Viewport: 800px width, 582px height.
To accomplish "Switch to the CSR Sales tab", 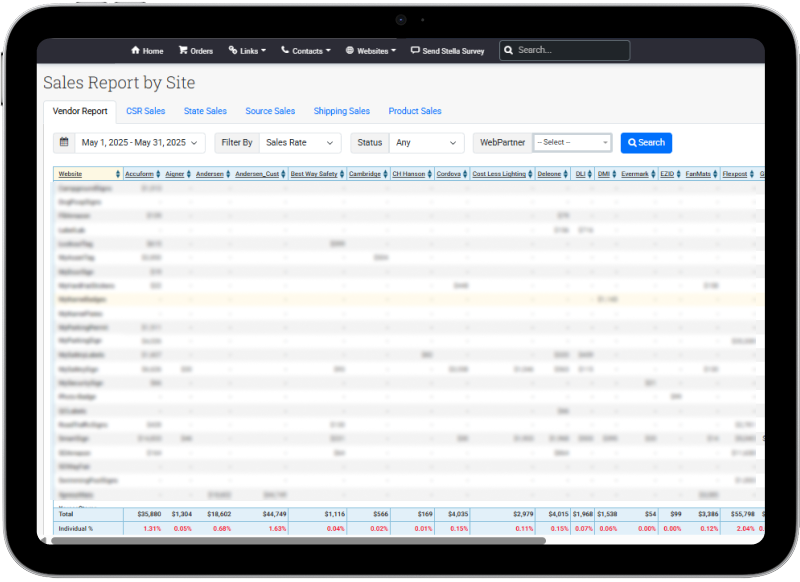I will tap(146, 111).
